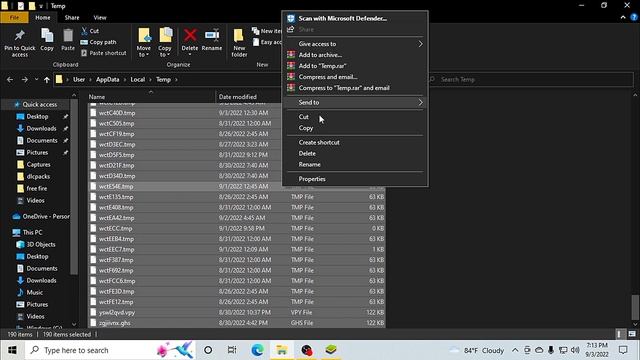
Task: Click File Explorer taskbar icon
Action: click(x=282, y=350)
